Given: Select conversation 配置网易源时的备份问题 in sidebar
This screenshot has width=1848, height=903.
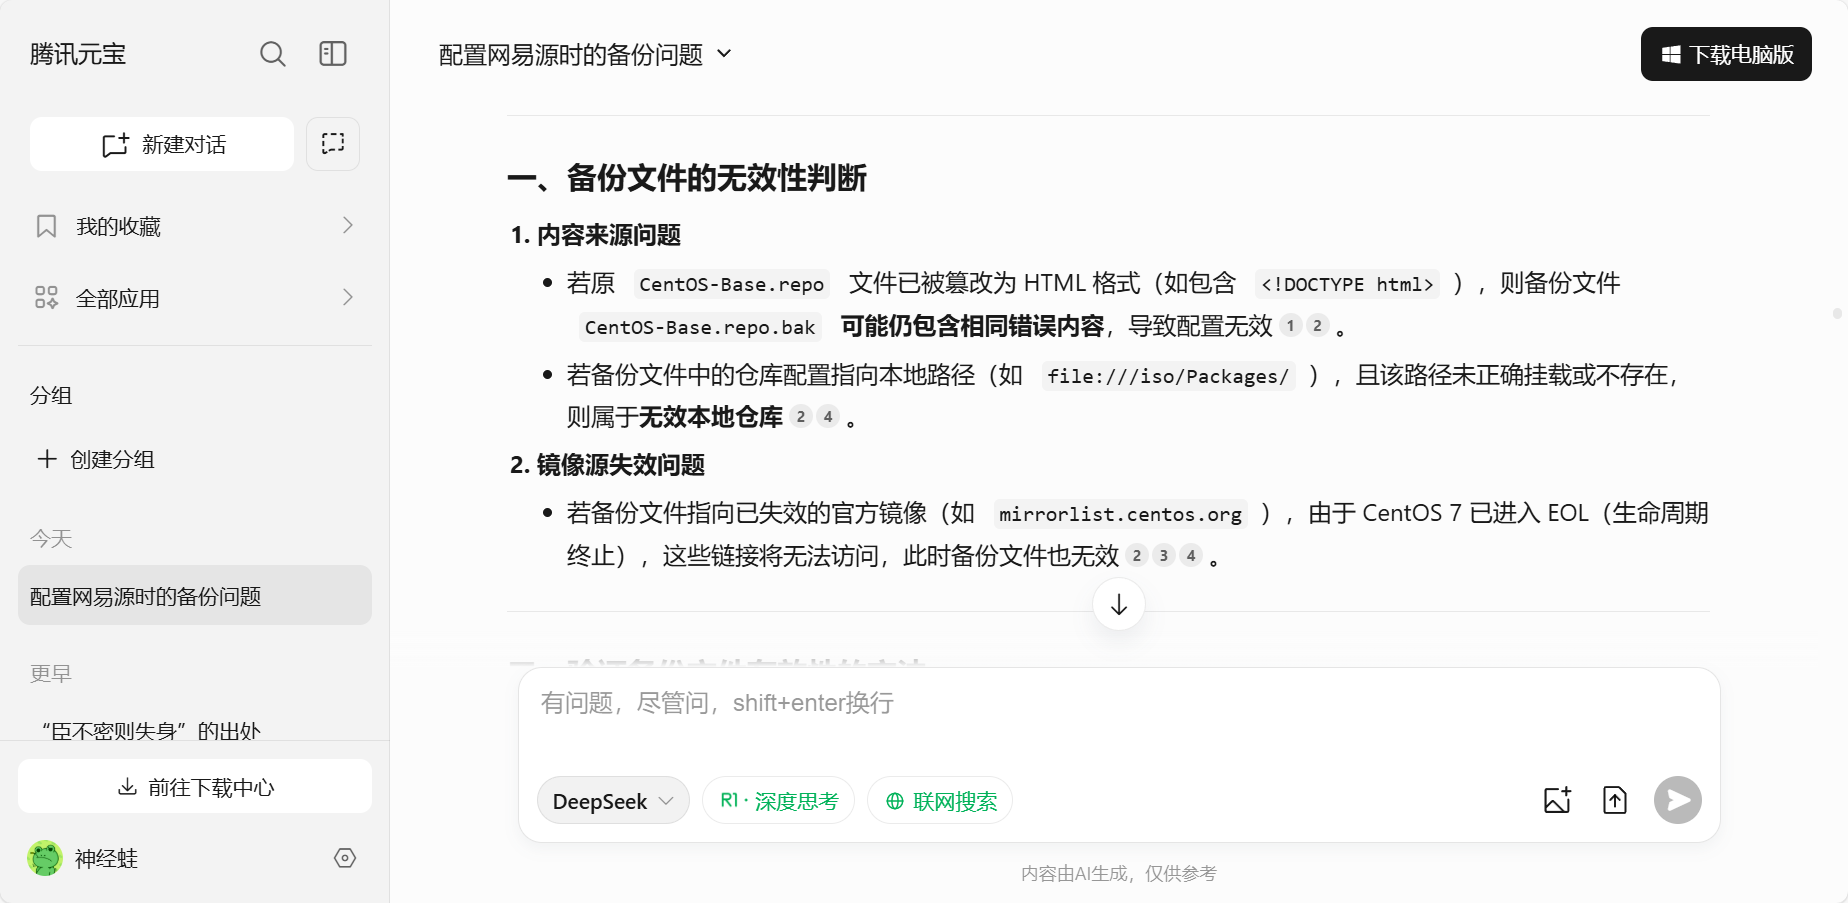Looking at the screenshot, I should (x=195, y=595).
